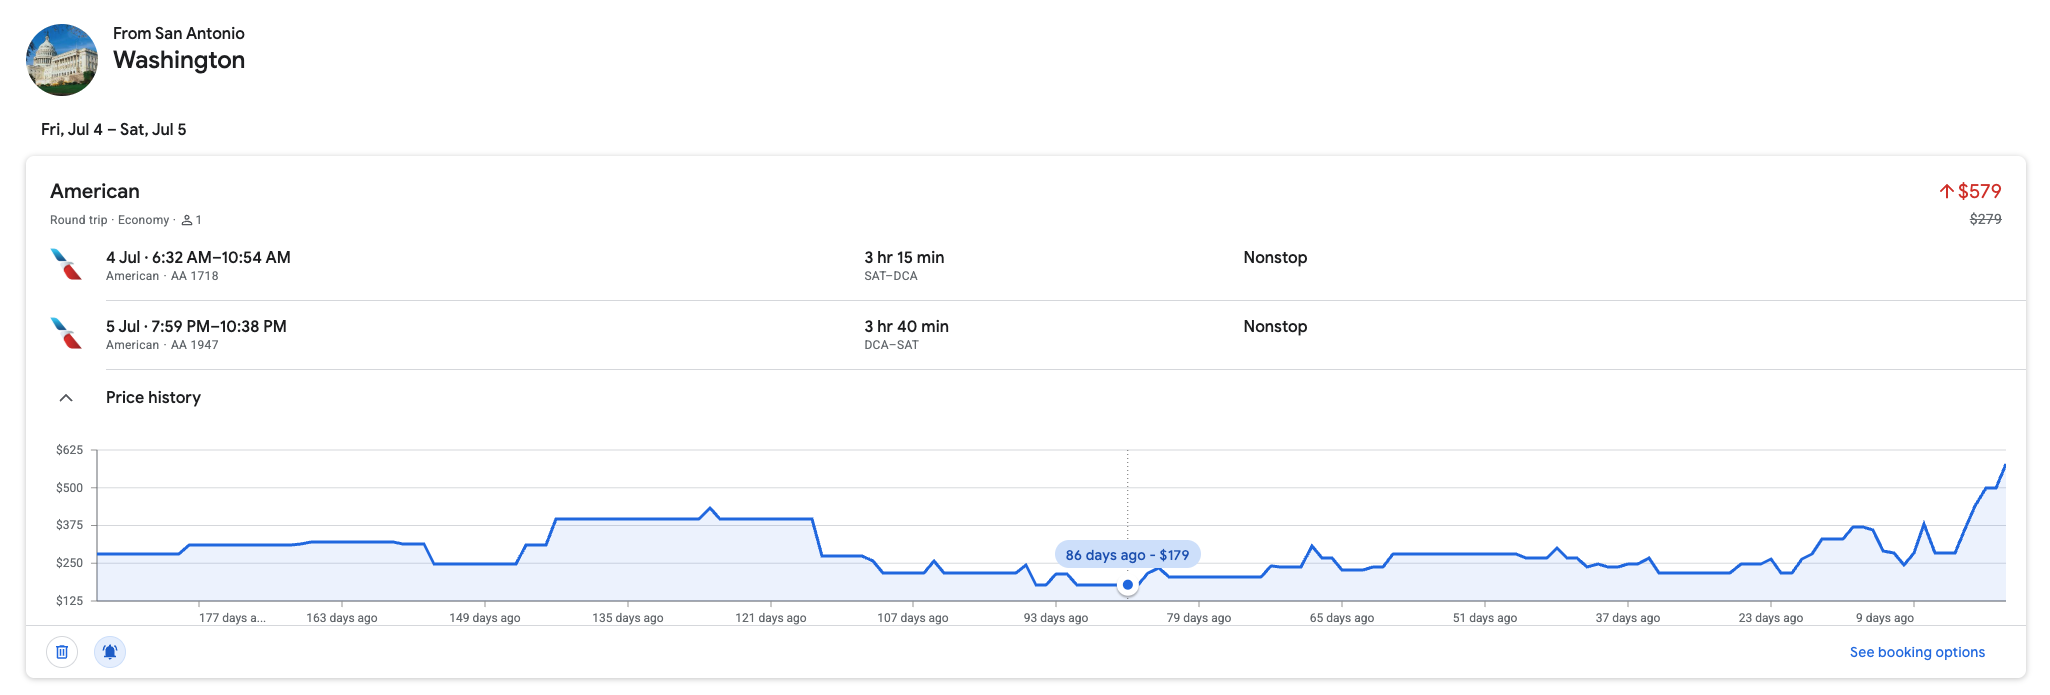Image resolution: width=2050 pixels, height=695 pixels.
Task: Click the 'Fri, Jul 4 – Sat, Jul 5' dates
Action: (114, 129)
